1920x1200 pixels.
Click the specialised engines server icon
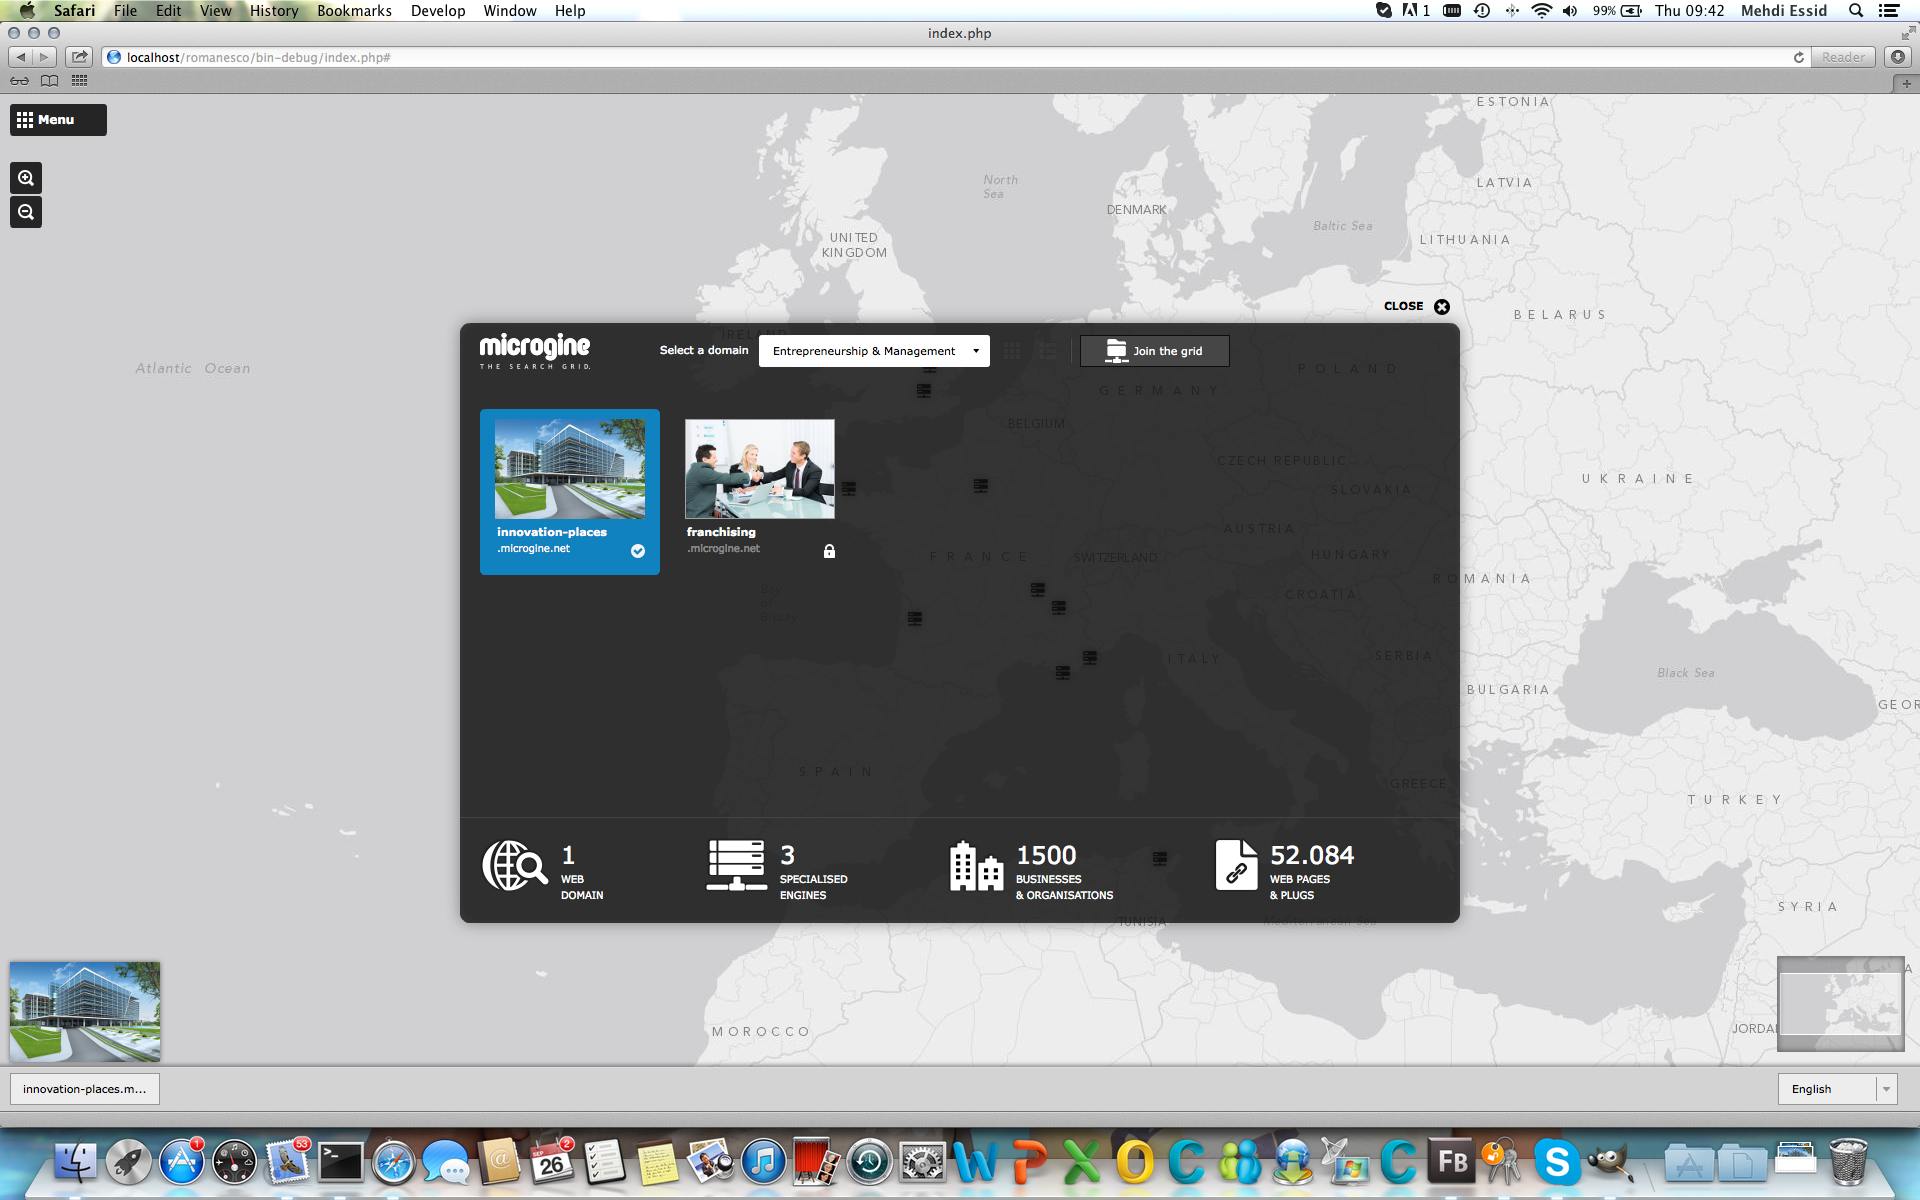click(x=737, y=865)
